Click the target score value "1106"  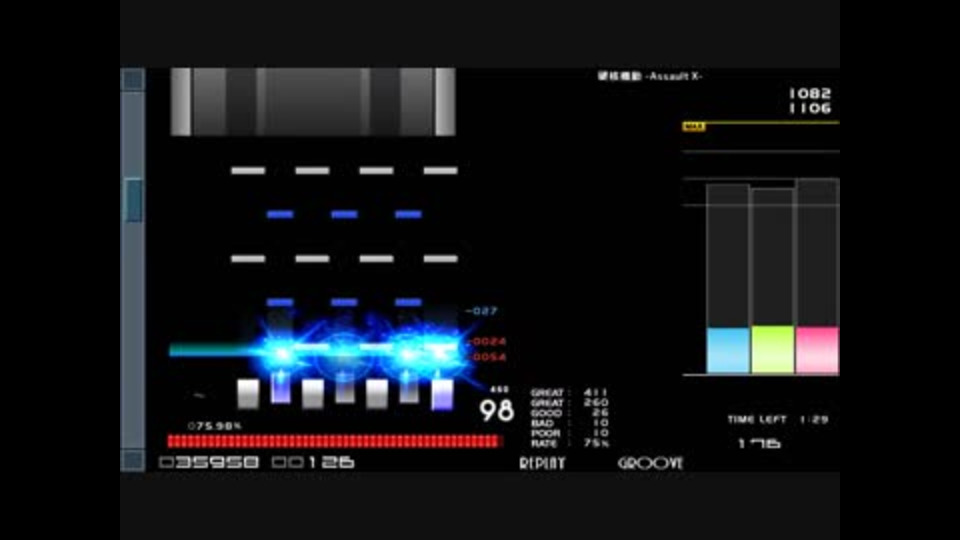click(810, 108)
